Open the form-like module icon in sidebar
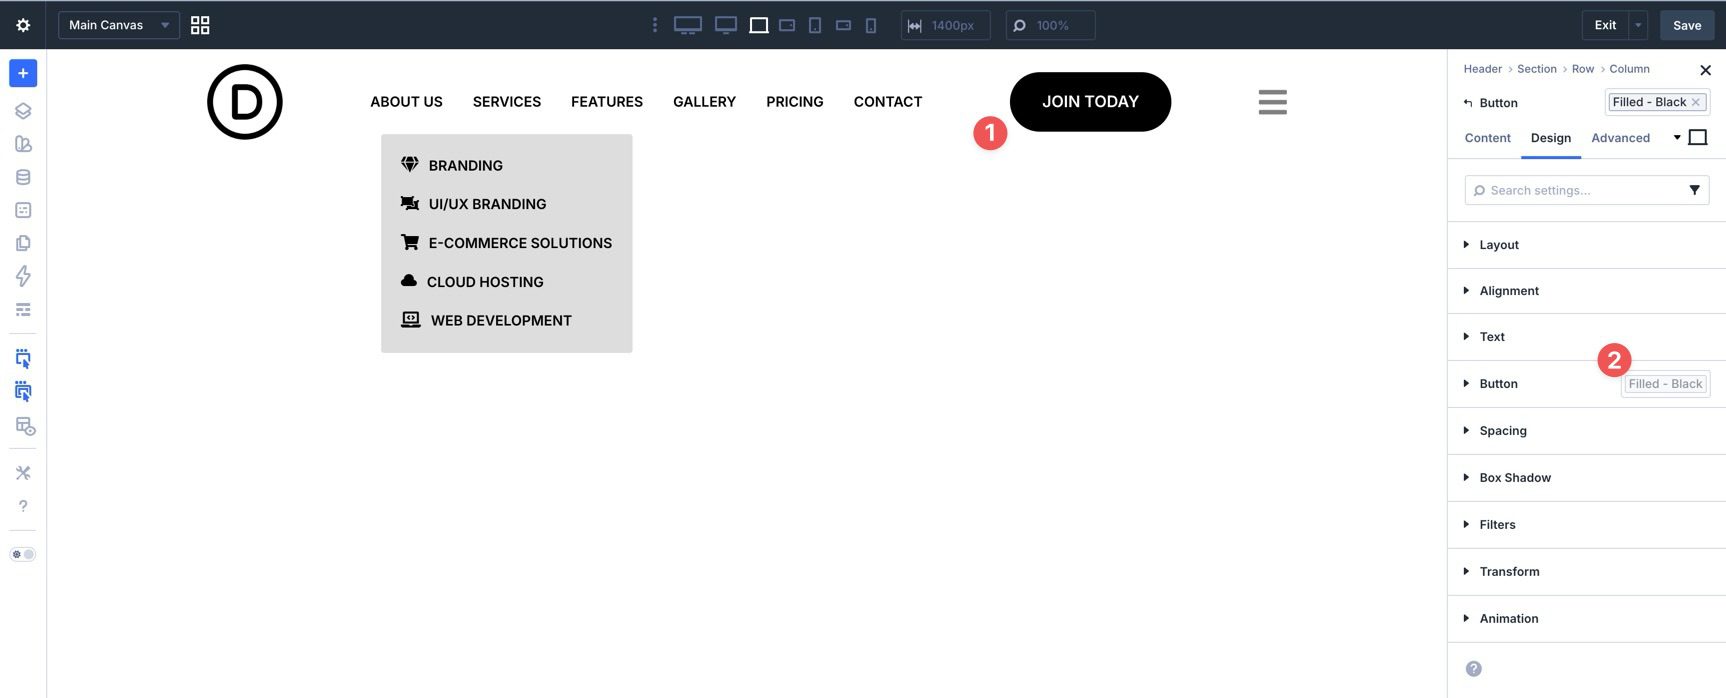This screenshot has width=1726, height=698. [x=23, y=210]
